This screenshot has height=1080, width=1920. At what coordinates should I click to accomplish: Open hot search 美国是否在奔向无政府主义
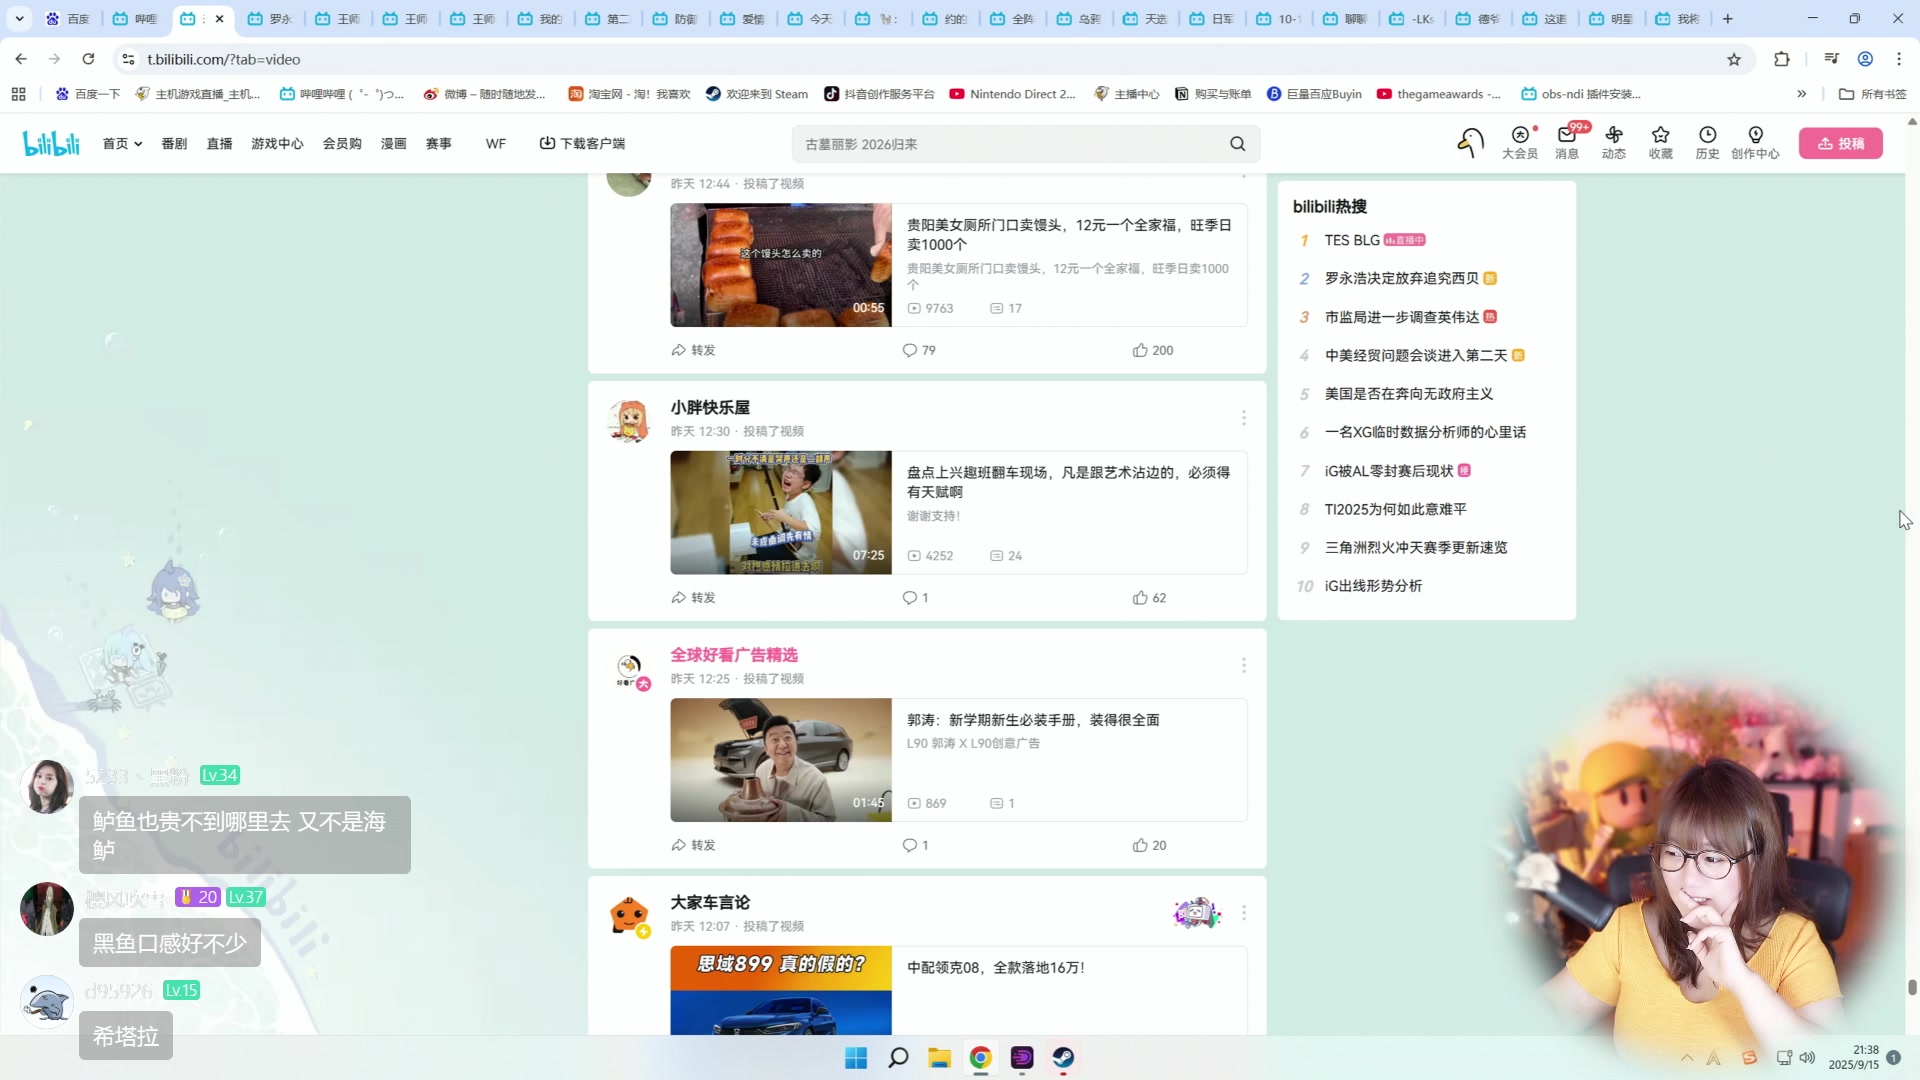pyautogui.click(x=1408, y=394)
